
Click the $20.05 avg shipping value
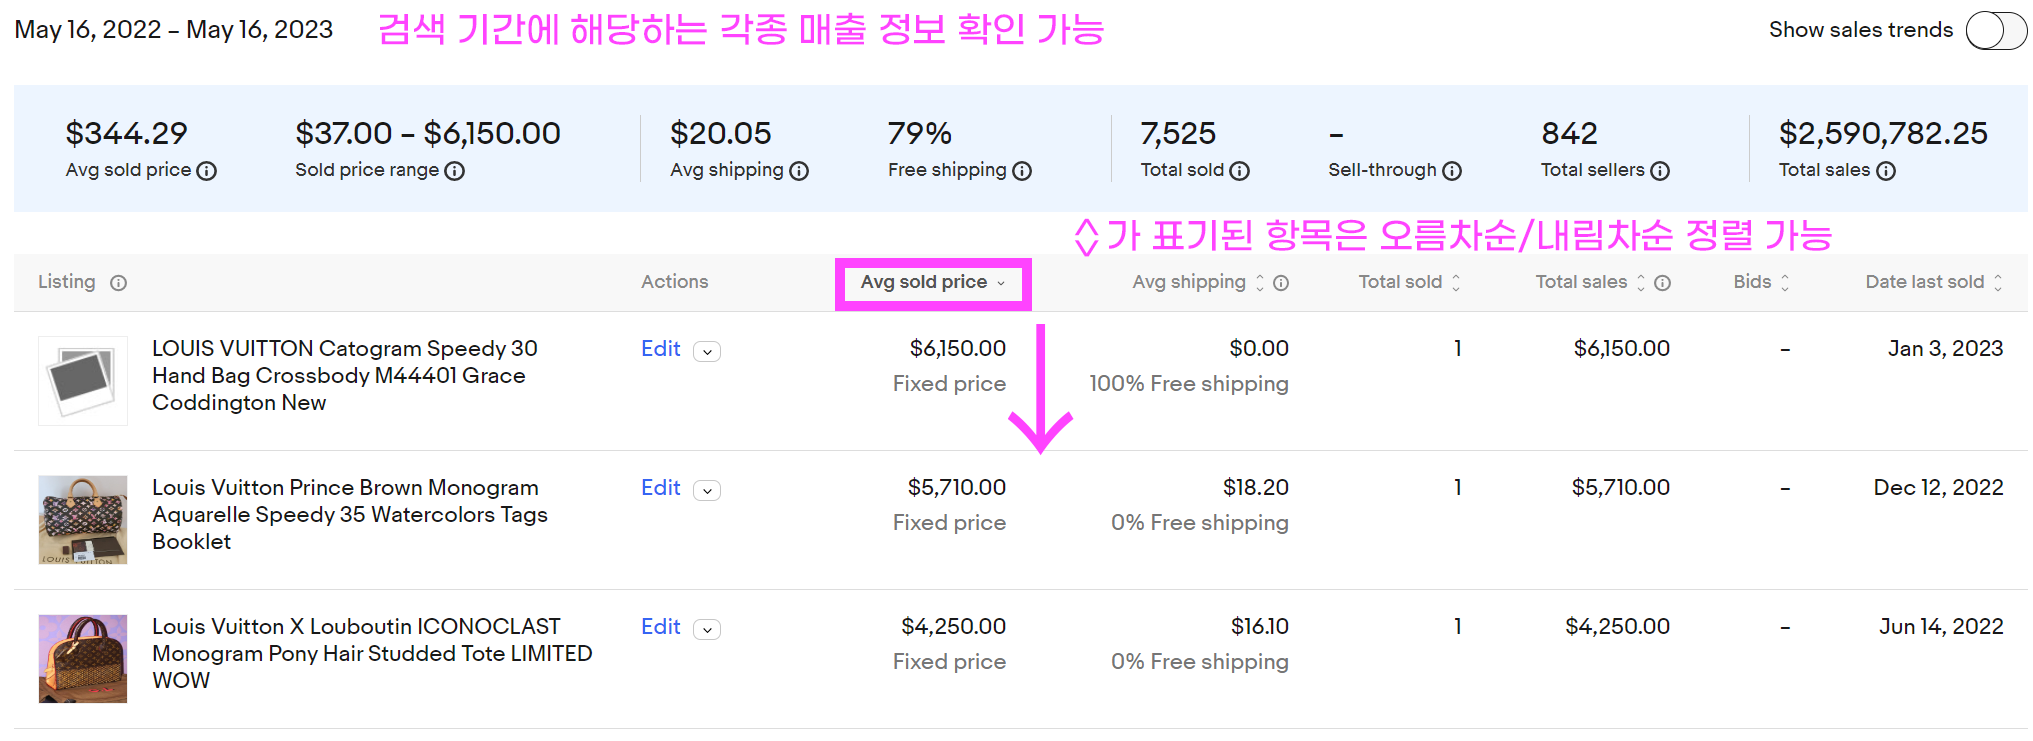point(720,134)
